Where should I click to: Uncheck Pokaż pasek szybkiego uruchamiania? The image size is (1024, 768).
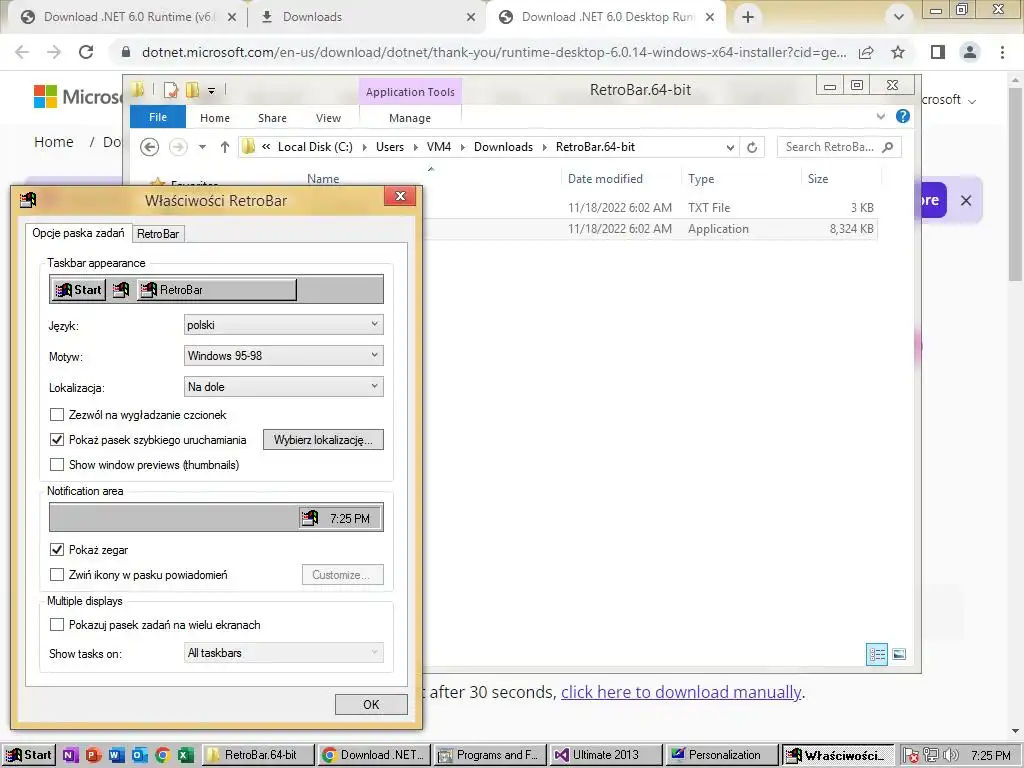tap(57, 440)
